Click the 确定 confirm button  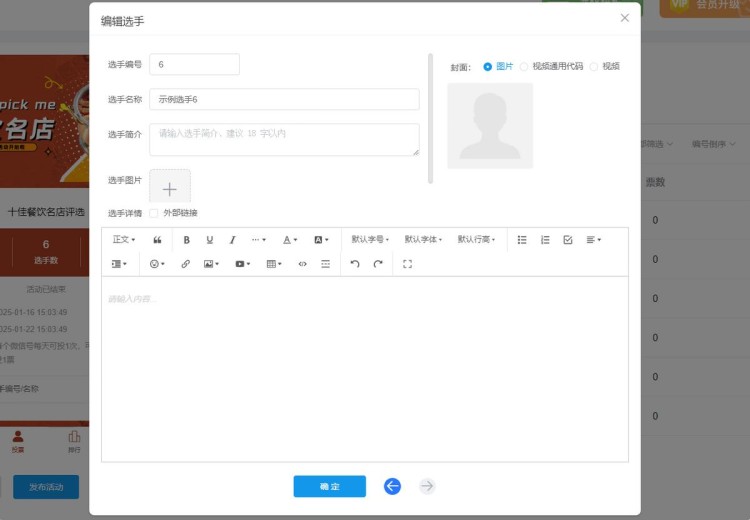[x=329, y=486]
